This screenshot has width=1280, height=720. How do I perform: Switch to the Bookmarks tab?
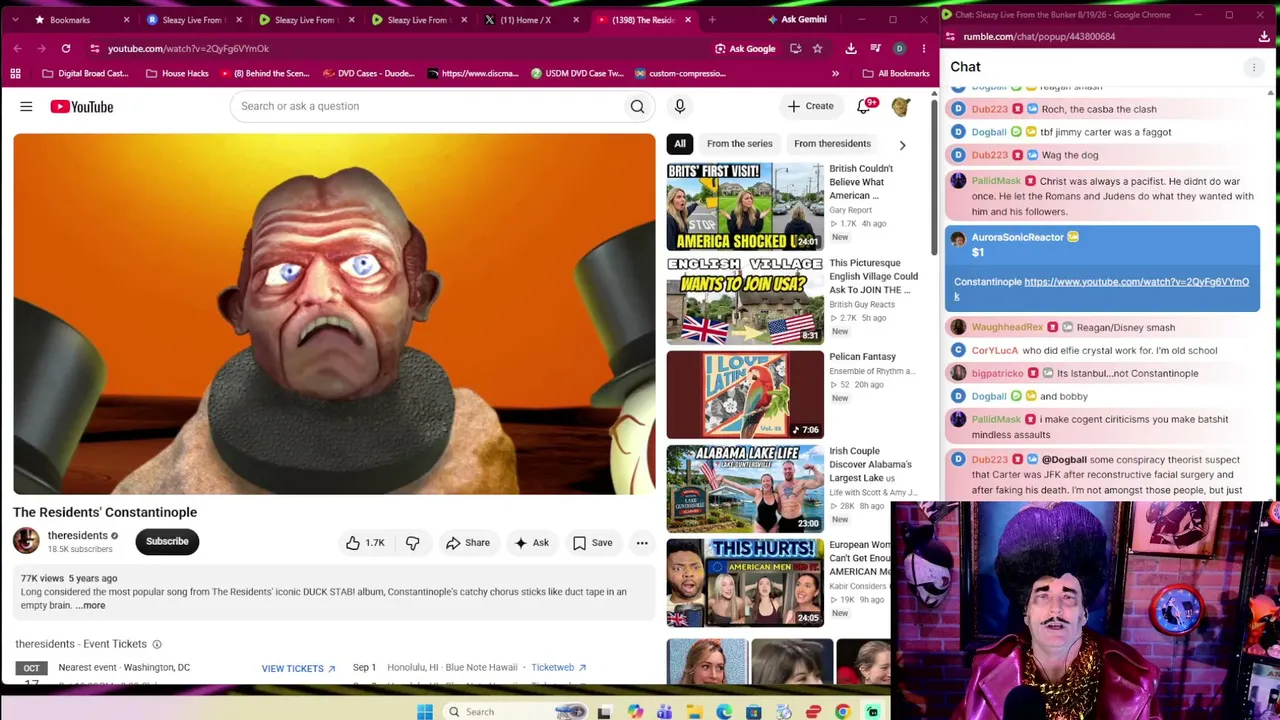pos(82,20)
